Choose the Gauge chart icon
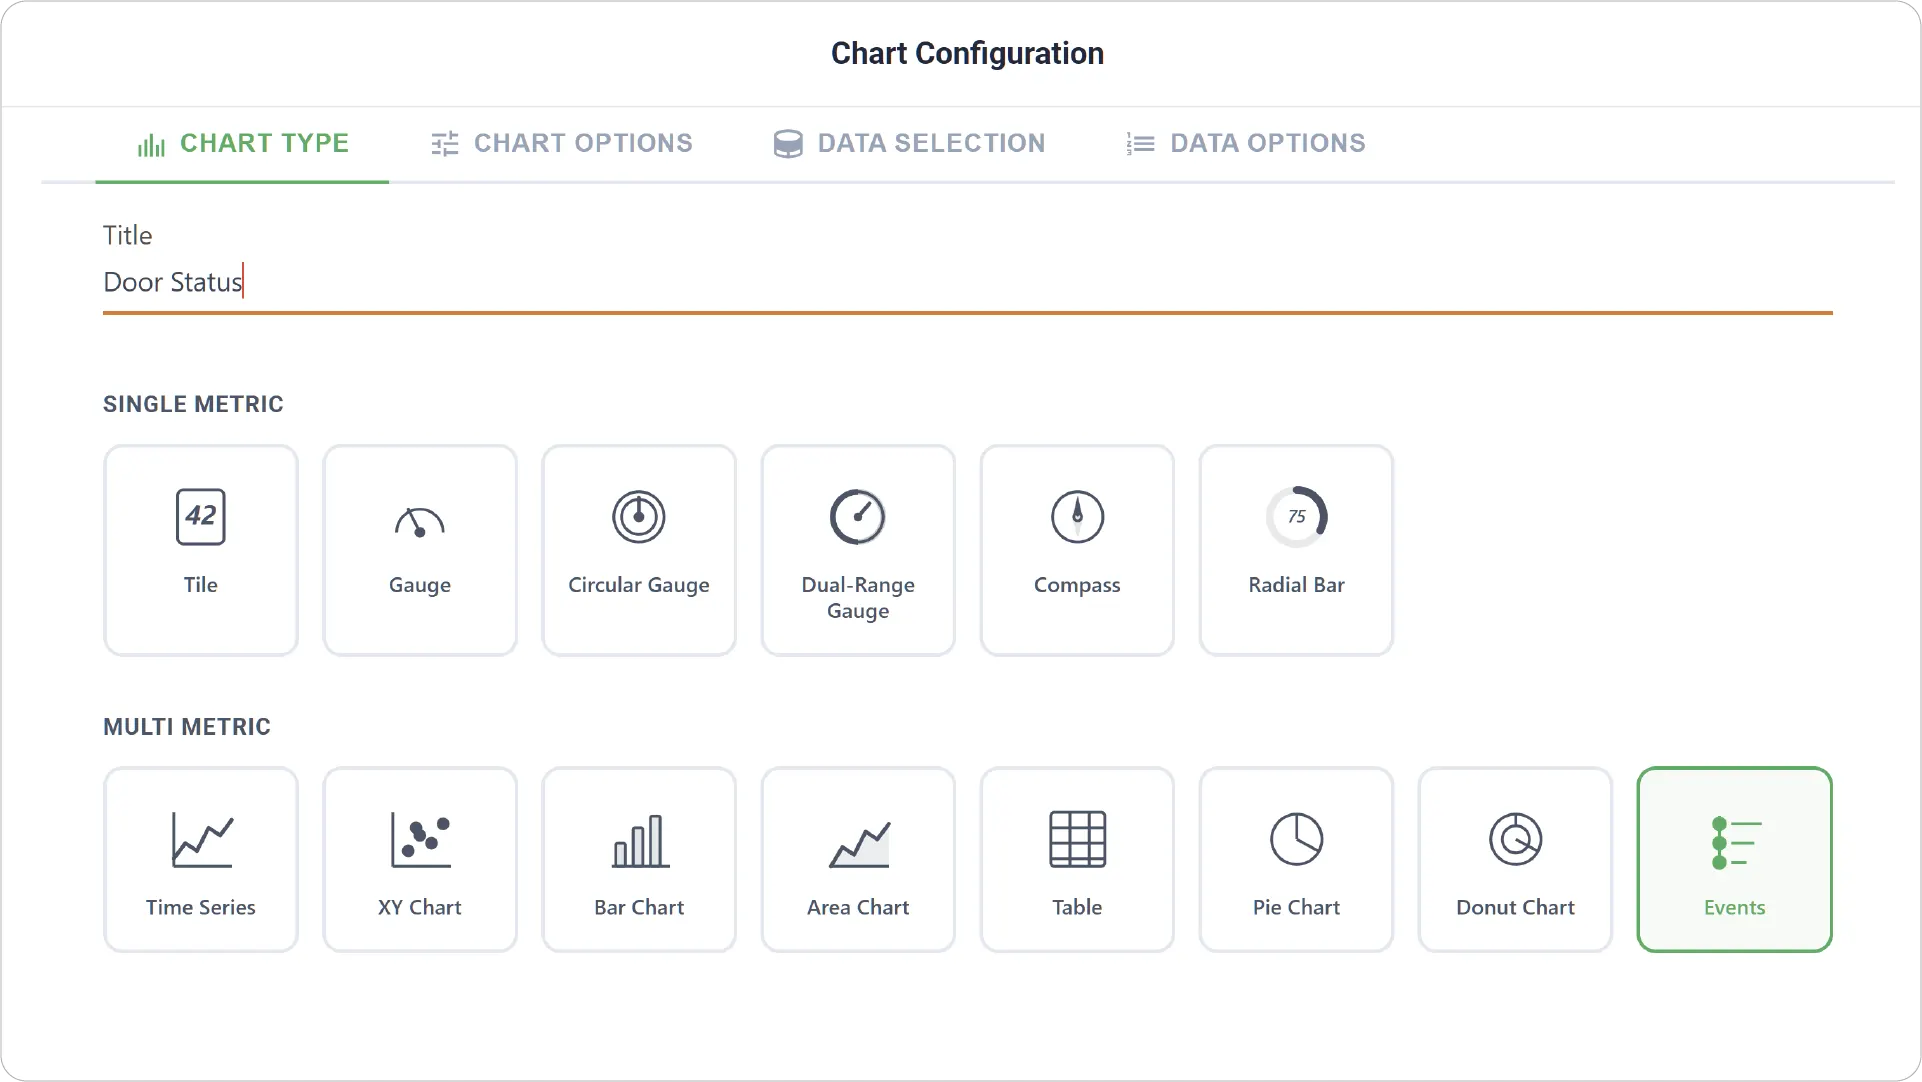This screenshot has width=1922, height=1082. coord(419,522)
